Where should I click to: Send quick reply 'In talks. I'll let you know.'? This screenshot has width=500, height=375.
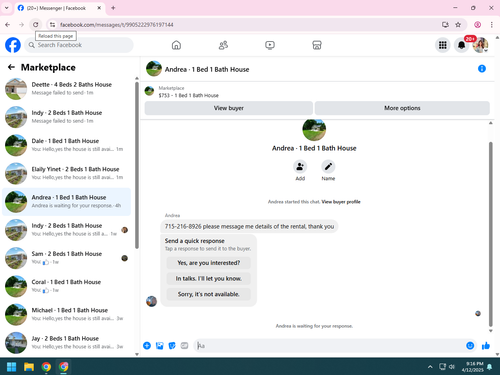click(x=209, y=278)
